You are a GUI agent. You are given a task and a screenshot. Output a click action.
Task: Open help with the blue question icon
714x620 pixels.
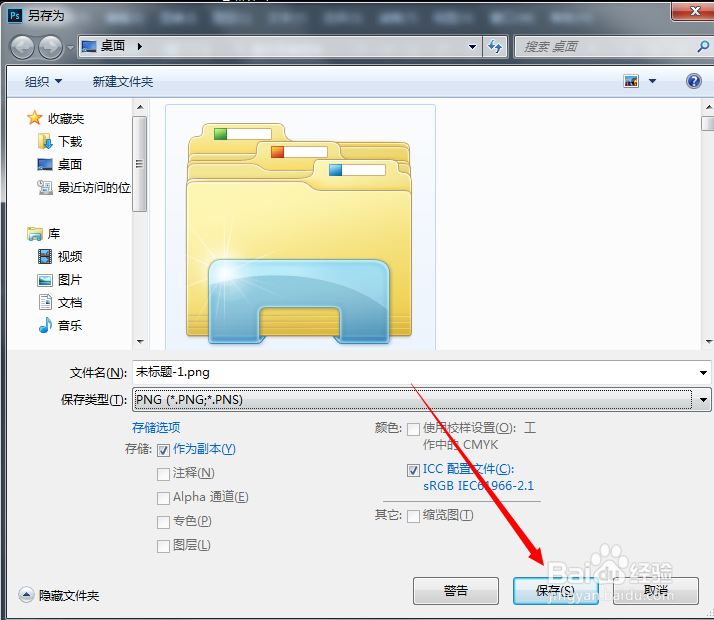pyautogui.click(x=694, y=81)
